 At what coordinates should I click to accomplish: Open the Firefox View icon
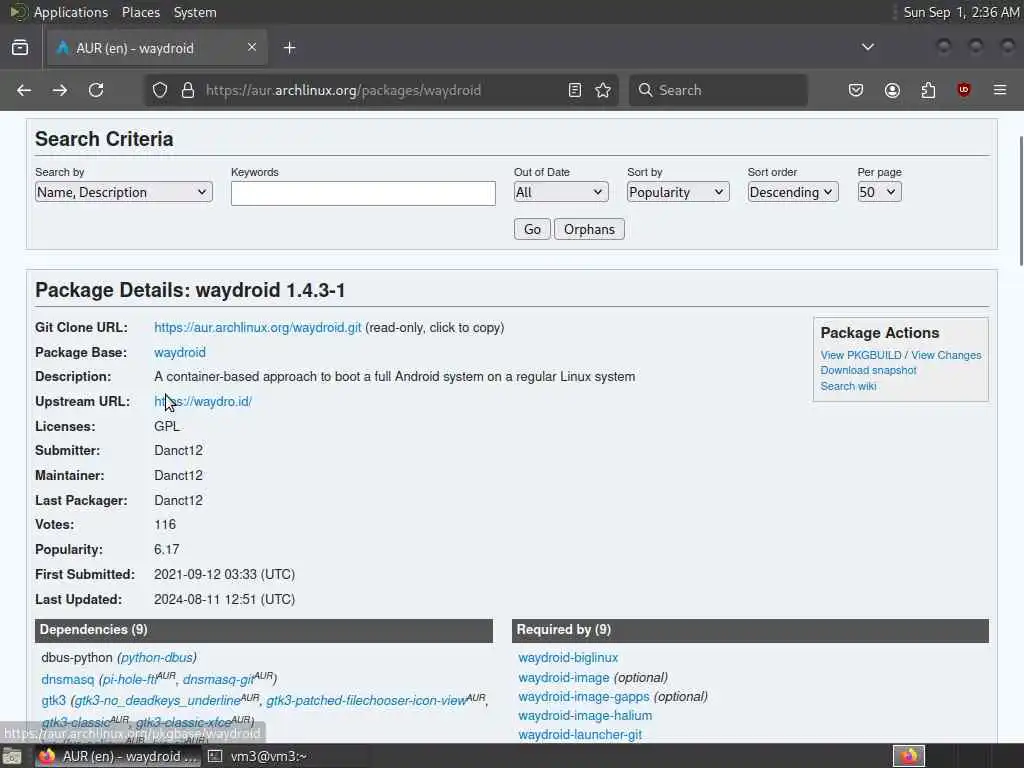(20, 48)
